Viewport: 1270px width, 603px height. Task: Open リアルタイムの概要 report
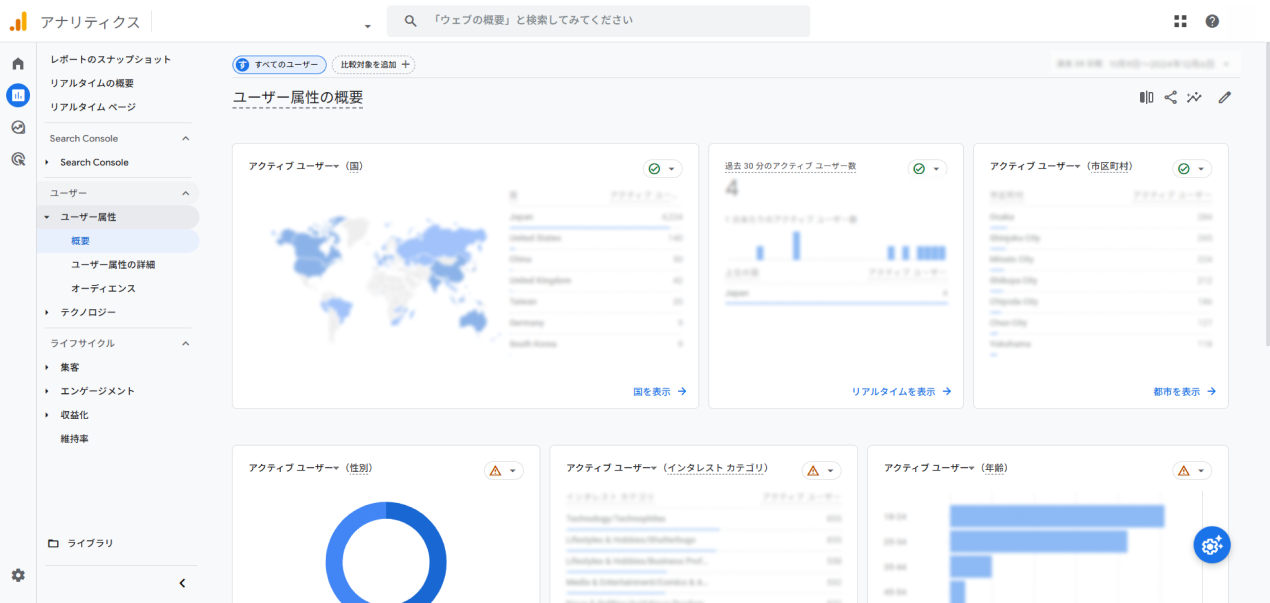92,83
